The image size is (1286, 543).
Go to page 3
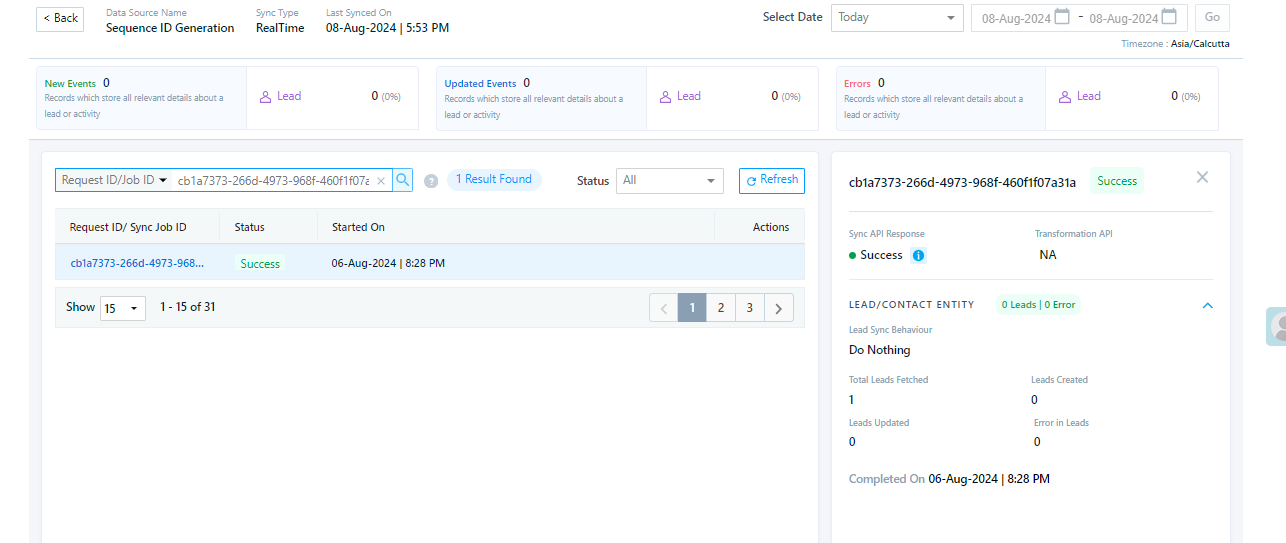pyautogui.click(x=750, y=308)
